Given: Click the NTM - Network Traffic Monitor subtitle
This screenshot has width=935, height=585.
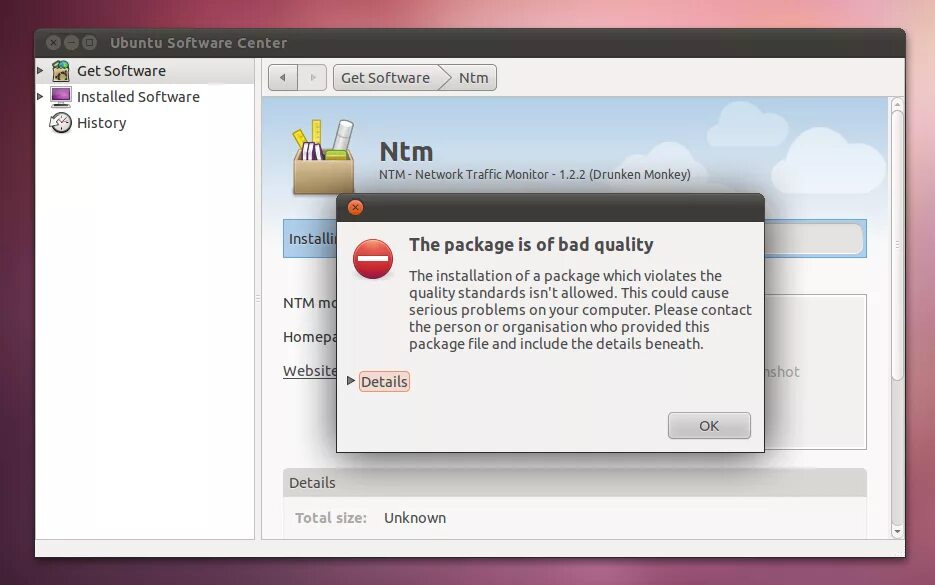Looking at the screenshot, I should coord(535,175).
